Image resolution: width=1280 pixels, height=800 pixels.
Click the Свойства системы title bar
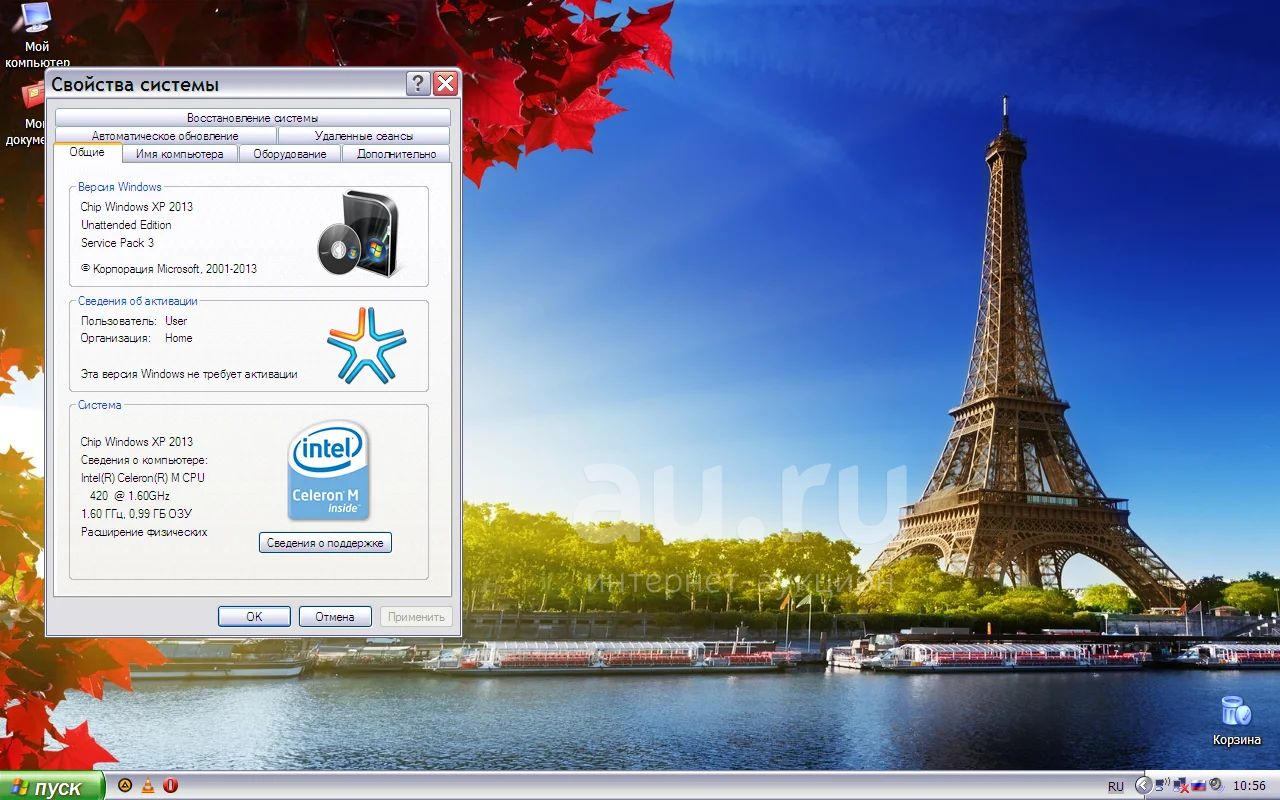pyautogui.click(x=226, y=84)
